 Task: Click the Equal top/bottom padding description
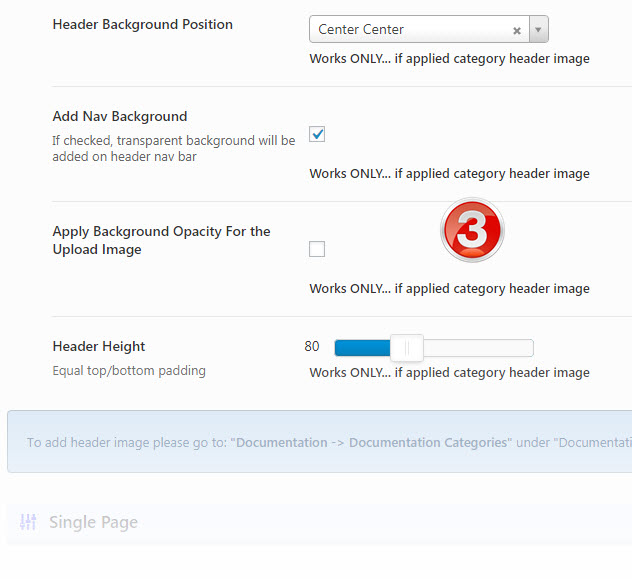pos(129,371)
